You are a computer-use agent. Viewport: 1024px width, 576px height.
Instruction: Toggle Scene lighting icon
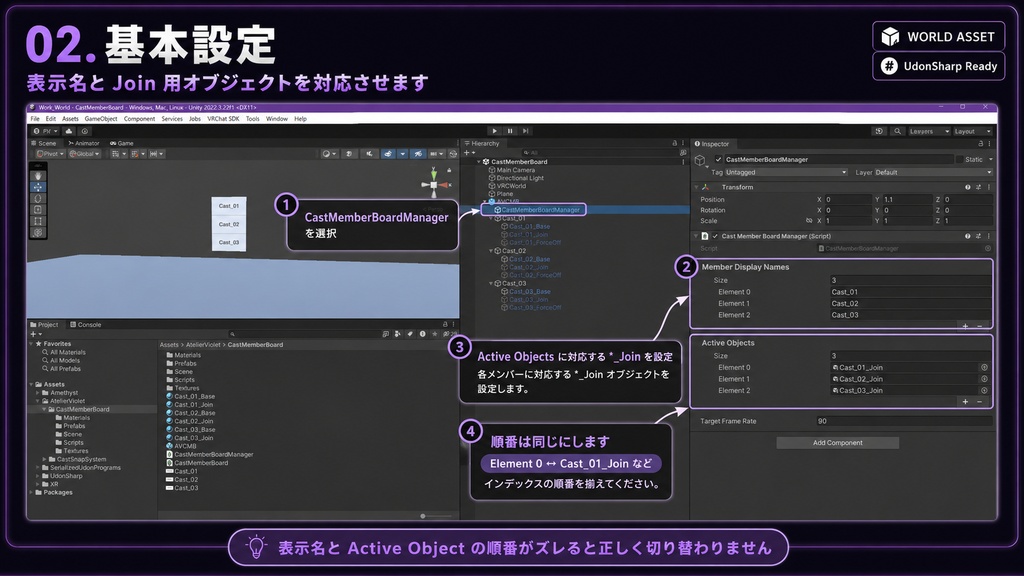click(369, 154)
